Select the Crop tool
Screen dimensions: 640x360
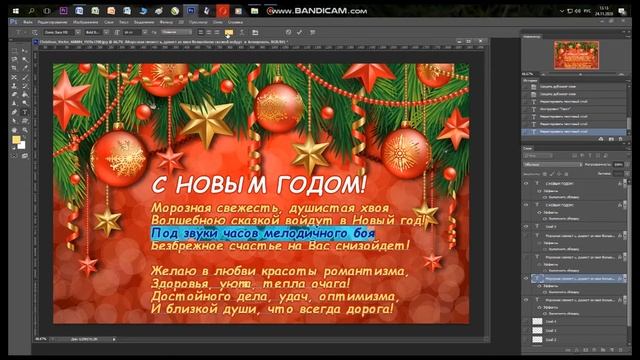(x=14, y=68)
